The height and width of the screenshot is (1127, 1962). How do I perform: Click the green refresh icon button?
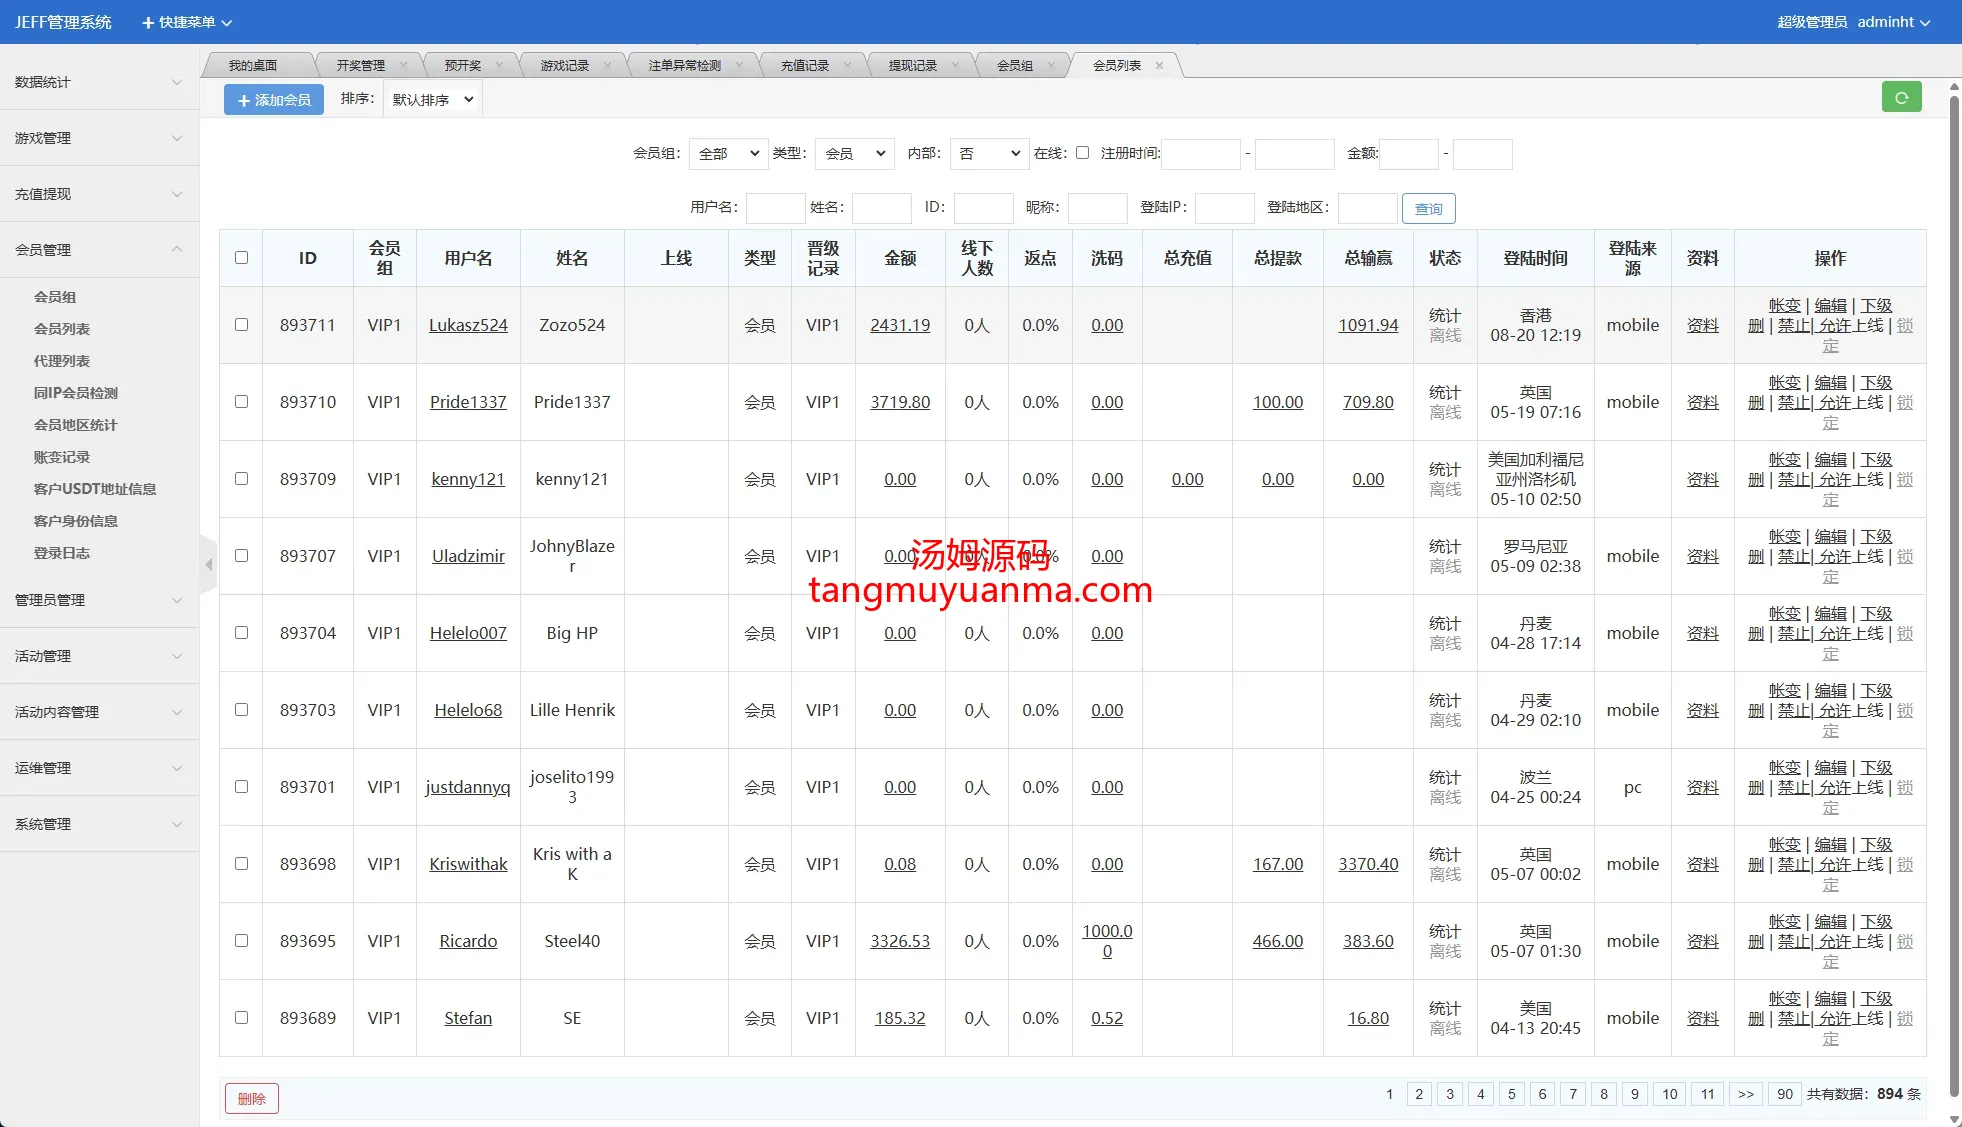(1901, 98)
